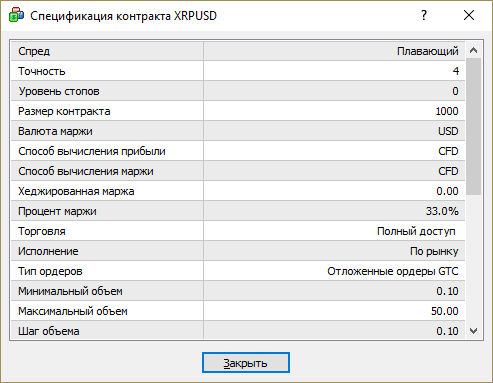The height and width of the screenshot is (383, 493).
Task: Select the Плавающий value
Action: click(x=428, y=51)
